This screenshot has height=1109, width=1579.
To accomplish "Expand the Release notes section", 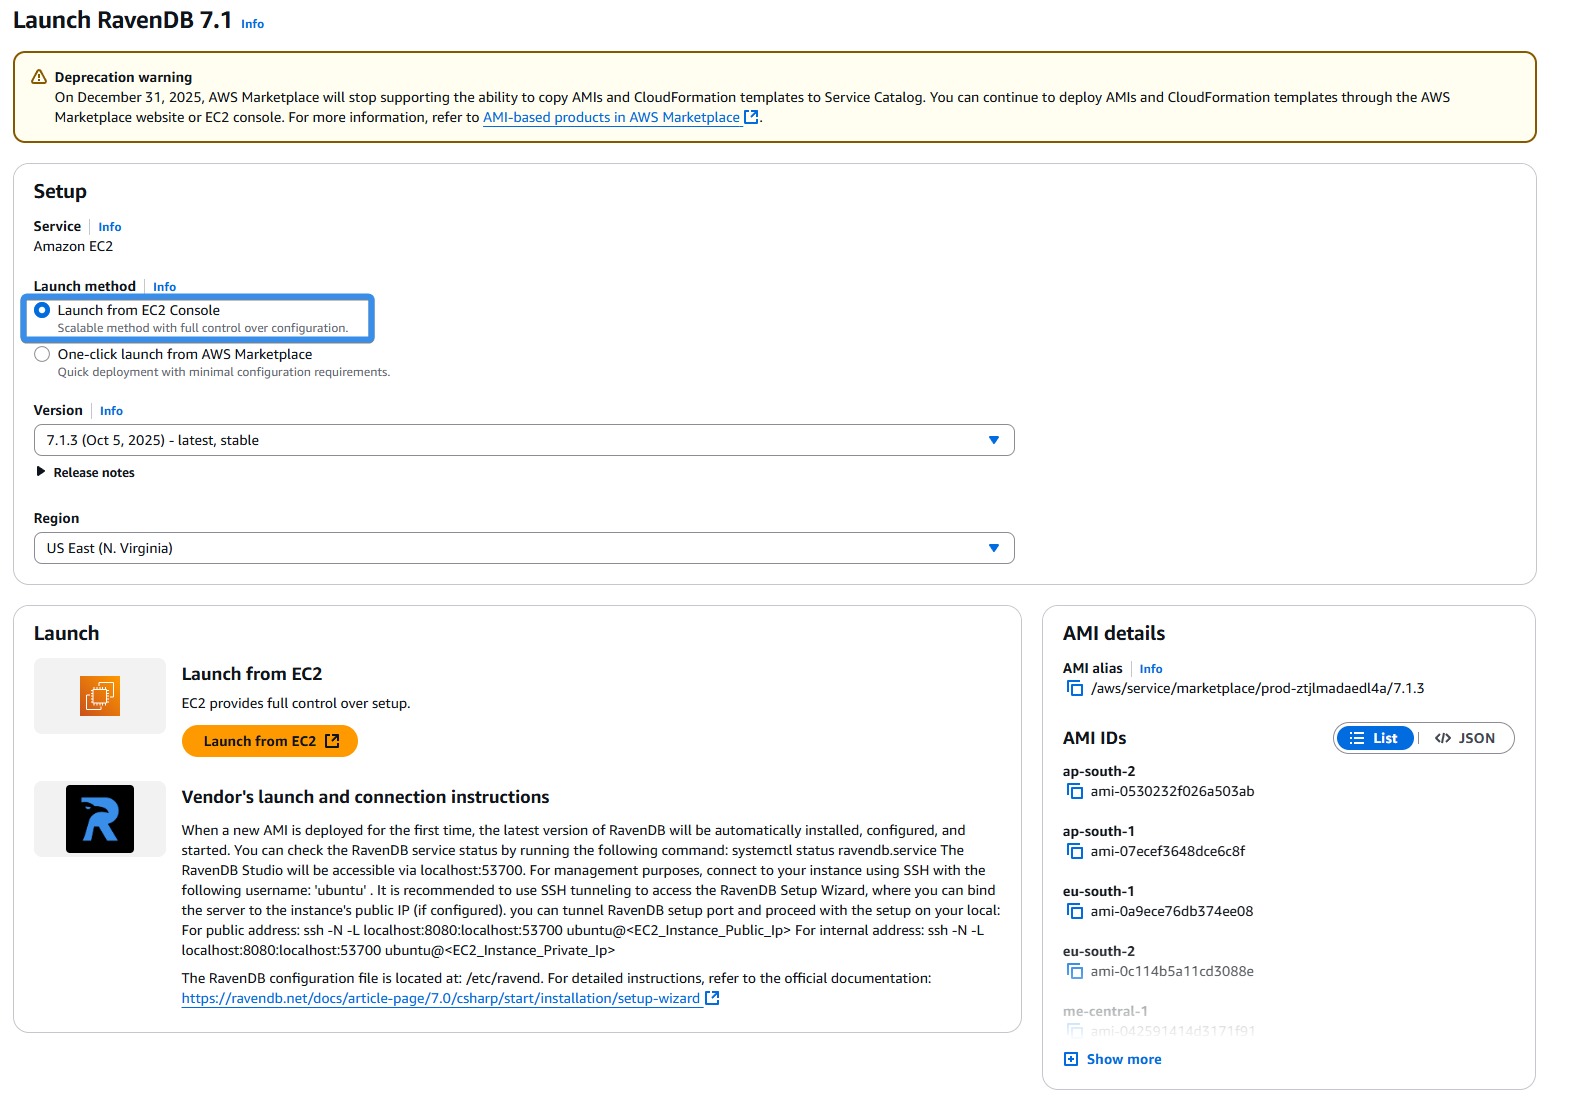I will tap(85, 472).
